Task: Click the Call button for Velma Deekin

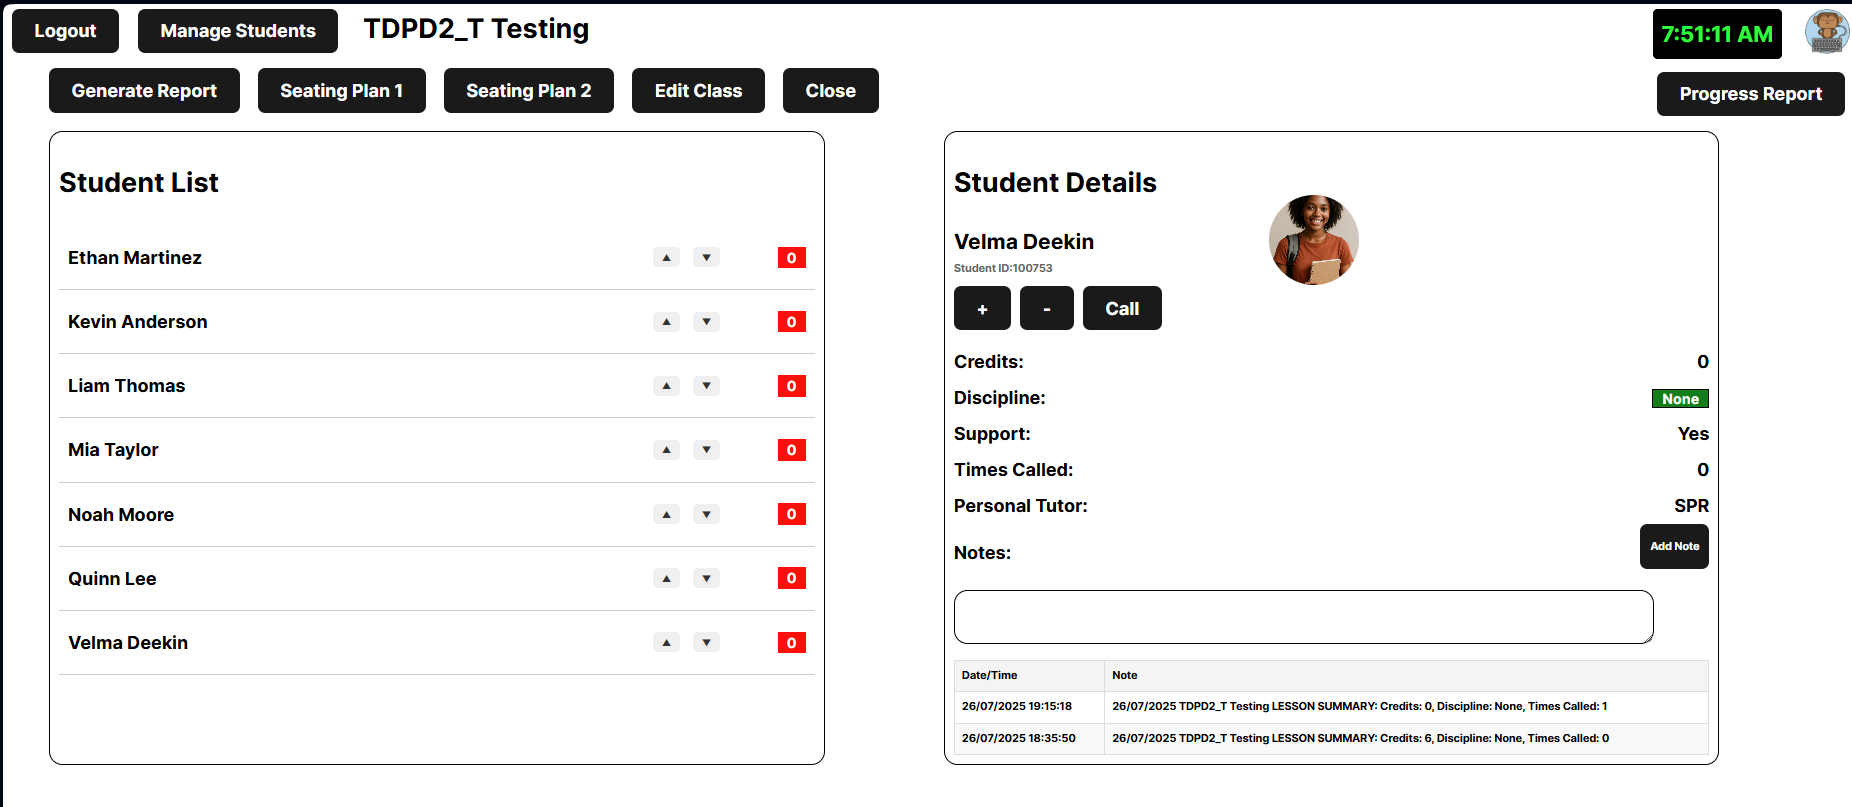Action: coord(1122,308)
